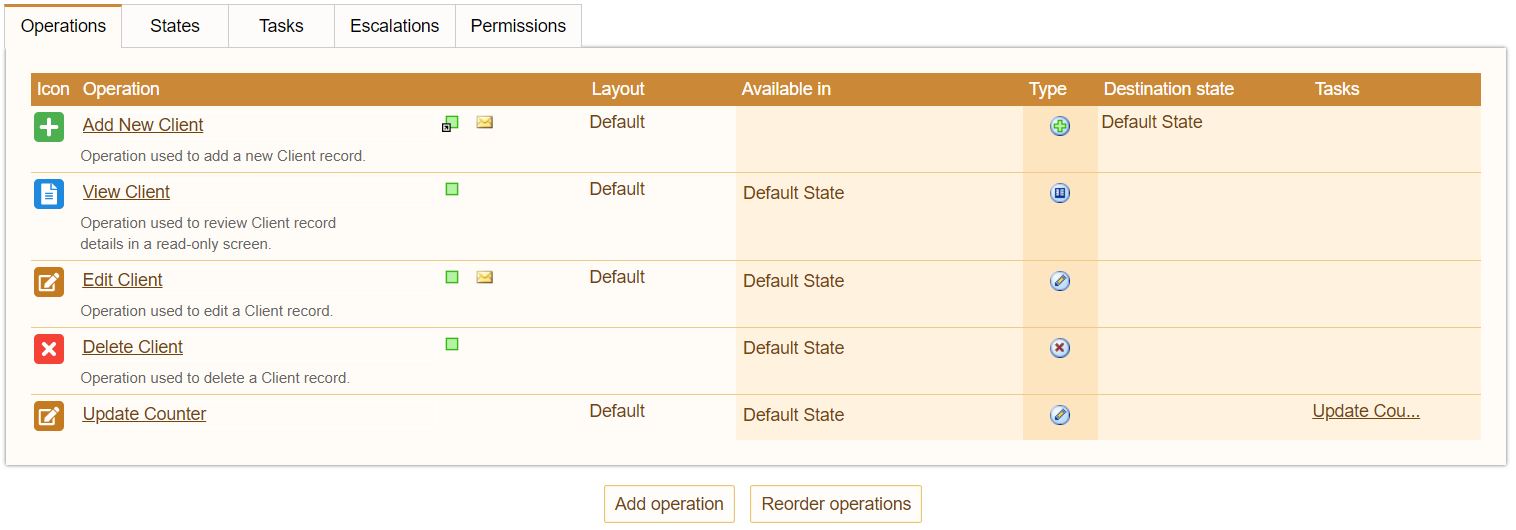Click green square indicator in Delete Client row

point(452,344)
